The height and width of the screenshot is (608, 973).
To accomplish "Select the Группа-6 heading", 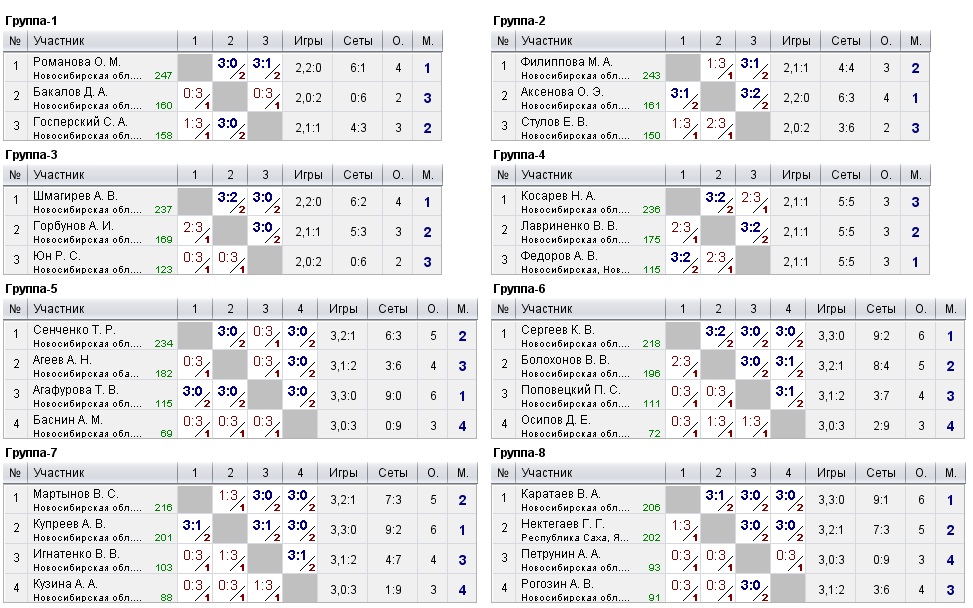I will pos(519,289).
